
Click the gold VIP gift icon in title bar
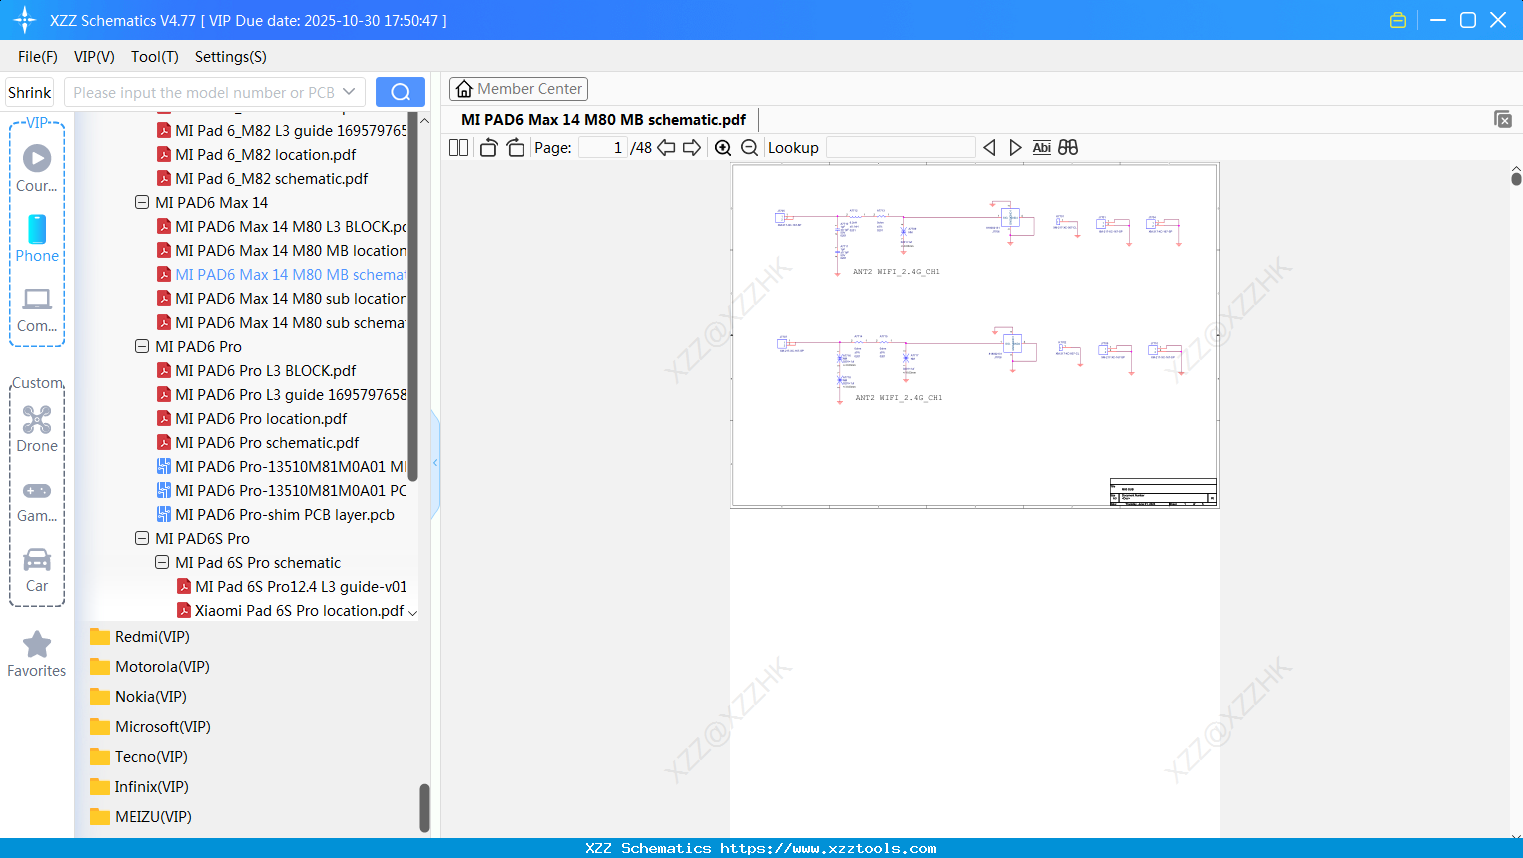click(1398, 20)
